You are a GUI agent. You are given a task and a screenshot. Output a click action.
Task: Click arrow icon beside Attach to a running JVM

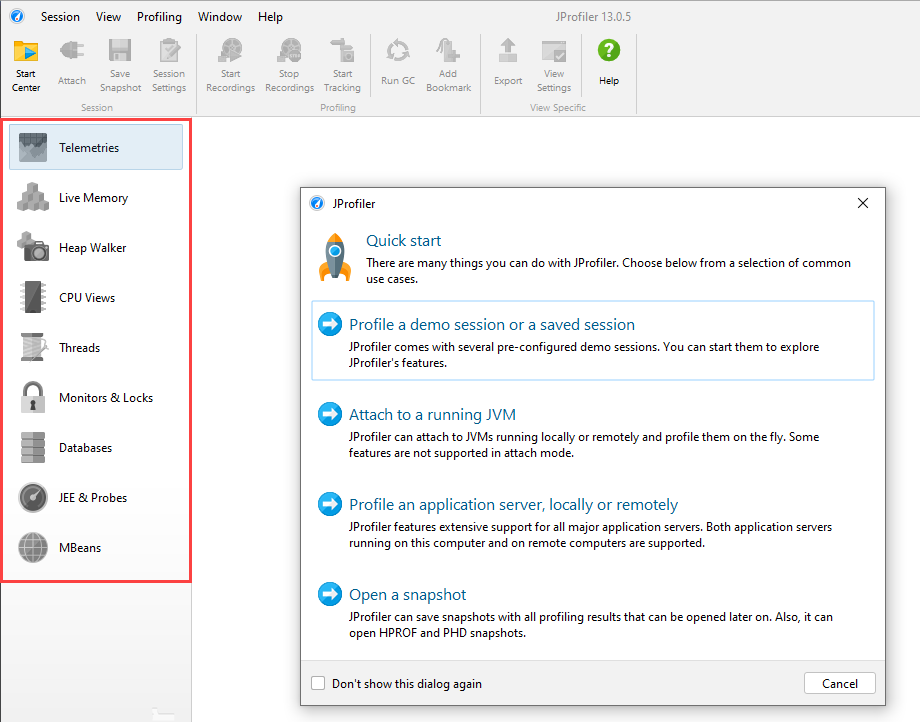coord(330,414)
